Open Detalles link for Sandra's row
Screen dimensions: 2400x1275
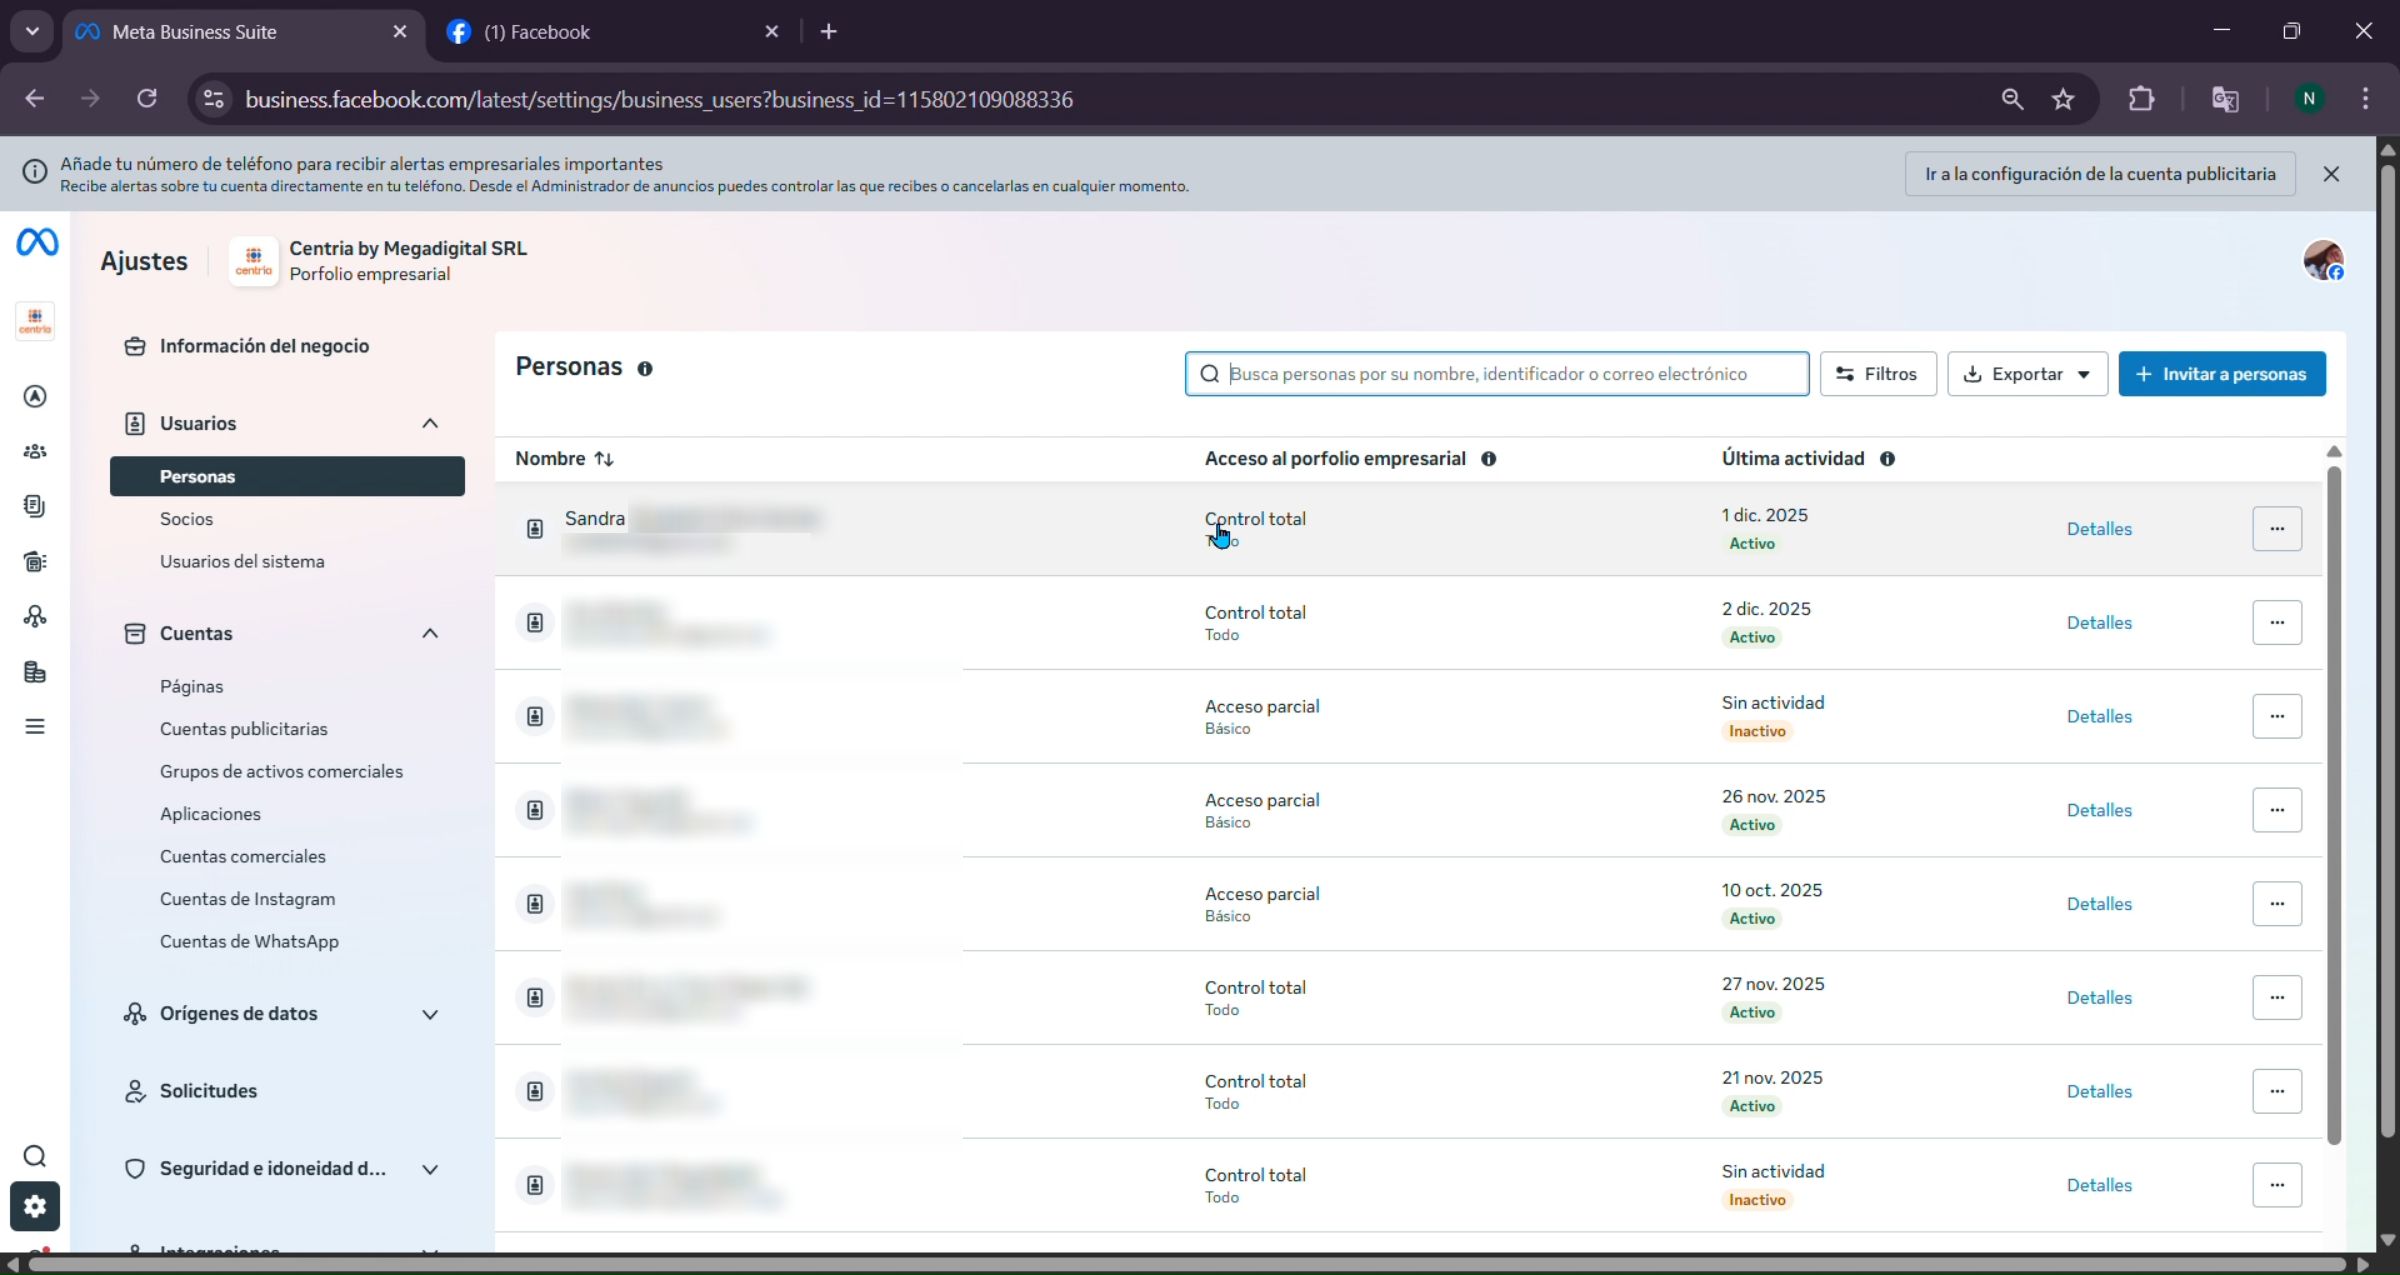pyautogui.click(x=2099, y=529)
